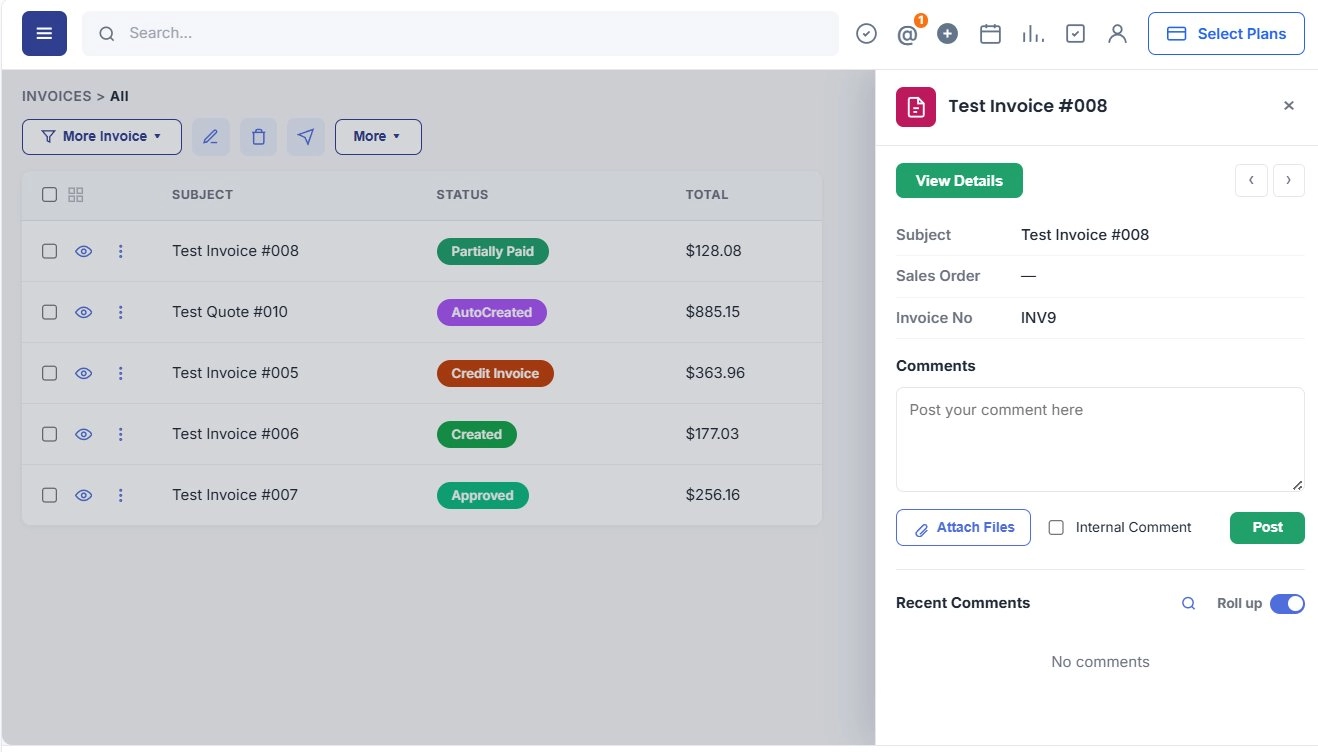Open Test Invoice #005 subject
Viewport: 1318px width, 752px height.
point(235,374)
